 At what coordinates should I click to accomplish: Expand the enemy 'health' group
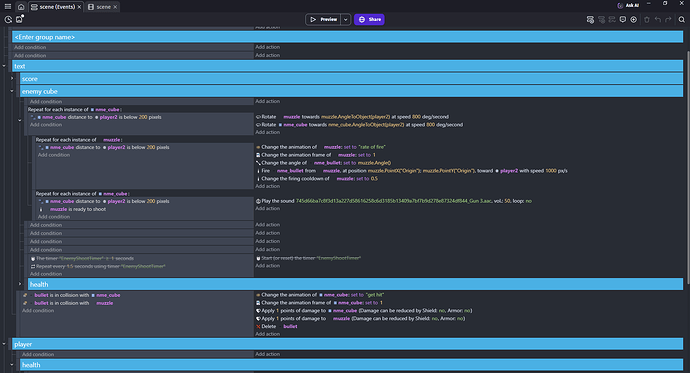(20, 284)
